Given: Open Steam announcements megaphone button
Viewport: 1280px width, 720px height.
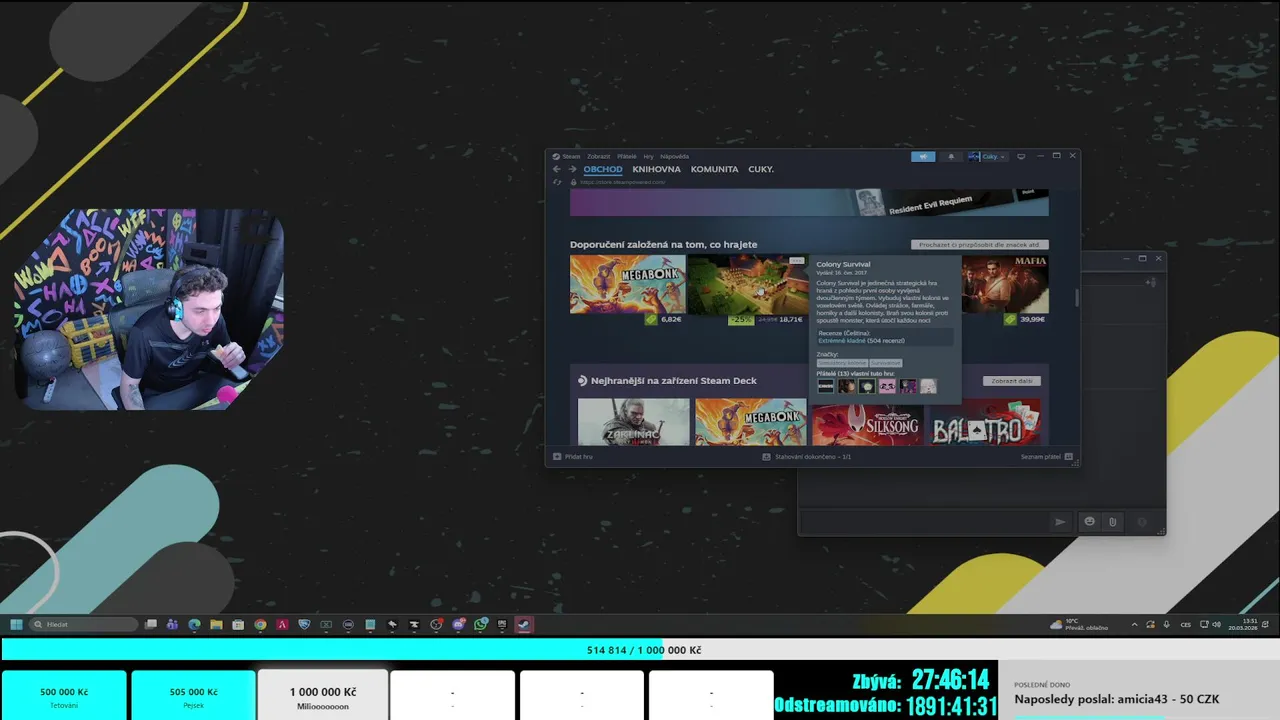Looking at the screenshot, I should (923, 156).
